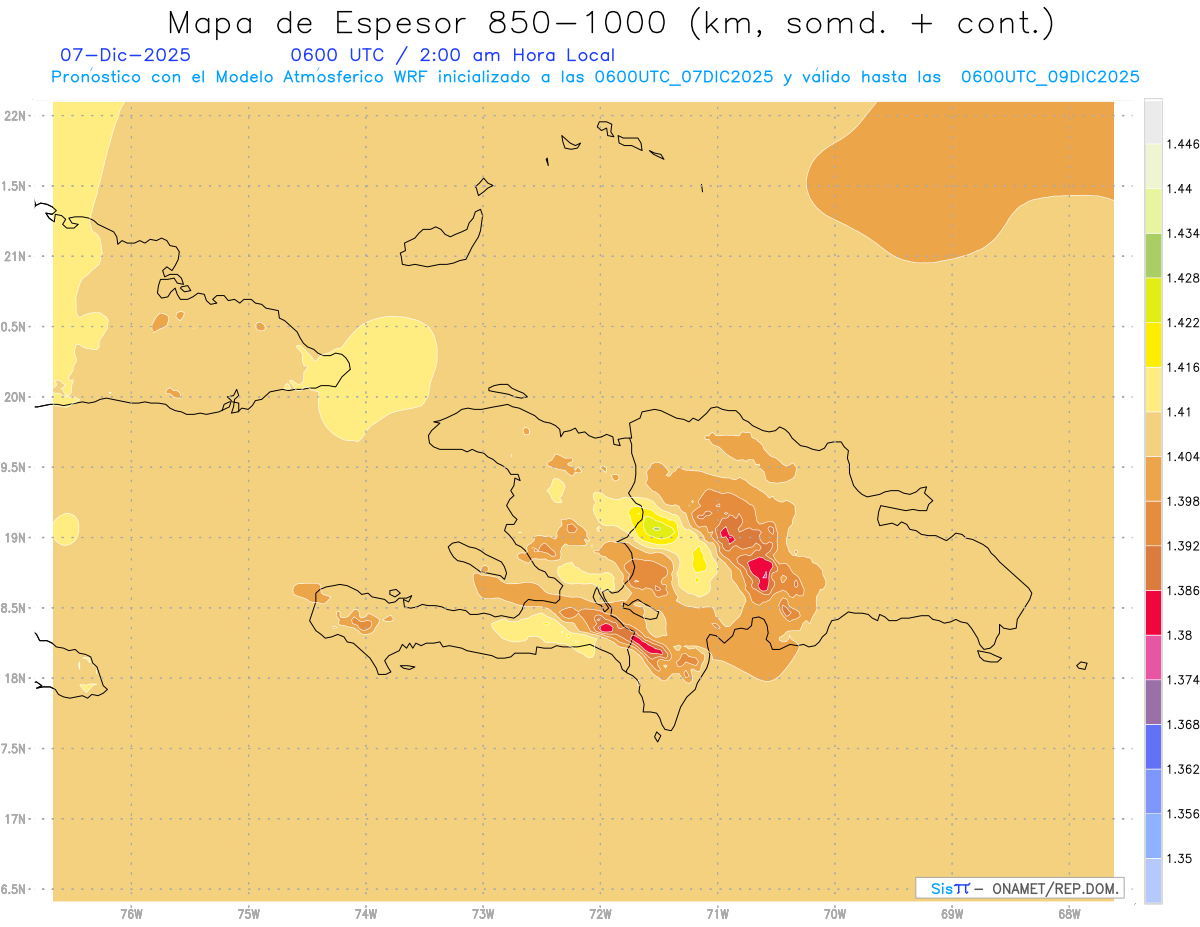Click the '22N' latitude label
1200x927 pixels.
(16, 116)
